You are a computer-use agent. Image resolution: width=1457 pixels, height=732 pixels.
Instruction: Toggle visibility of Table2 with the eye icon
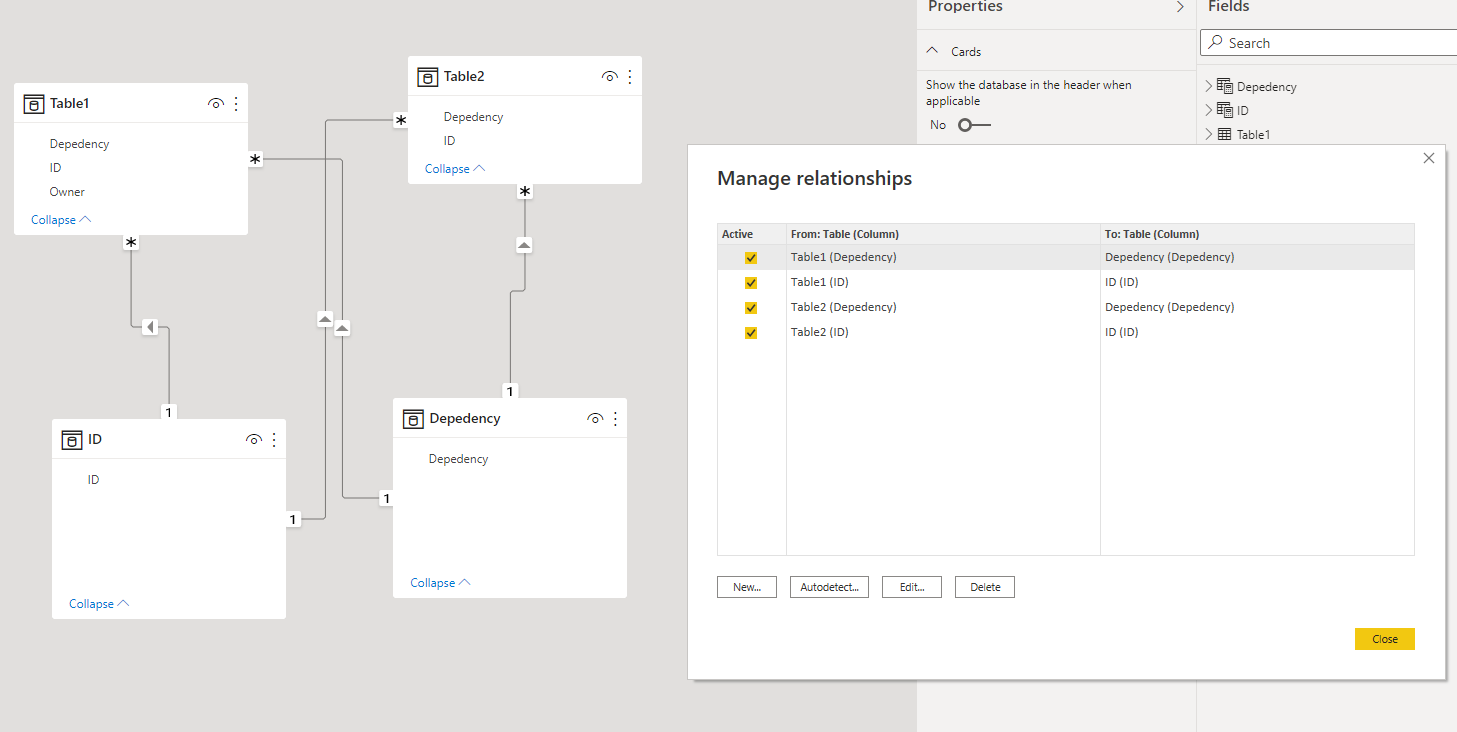pyautogui.click(x=609, y=77)
